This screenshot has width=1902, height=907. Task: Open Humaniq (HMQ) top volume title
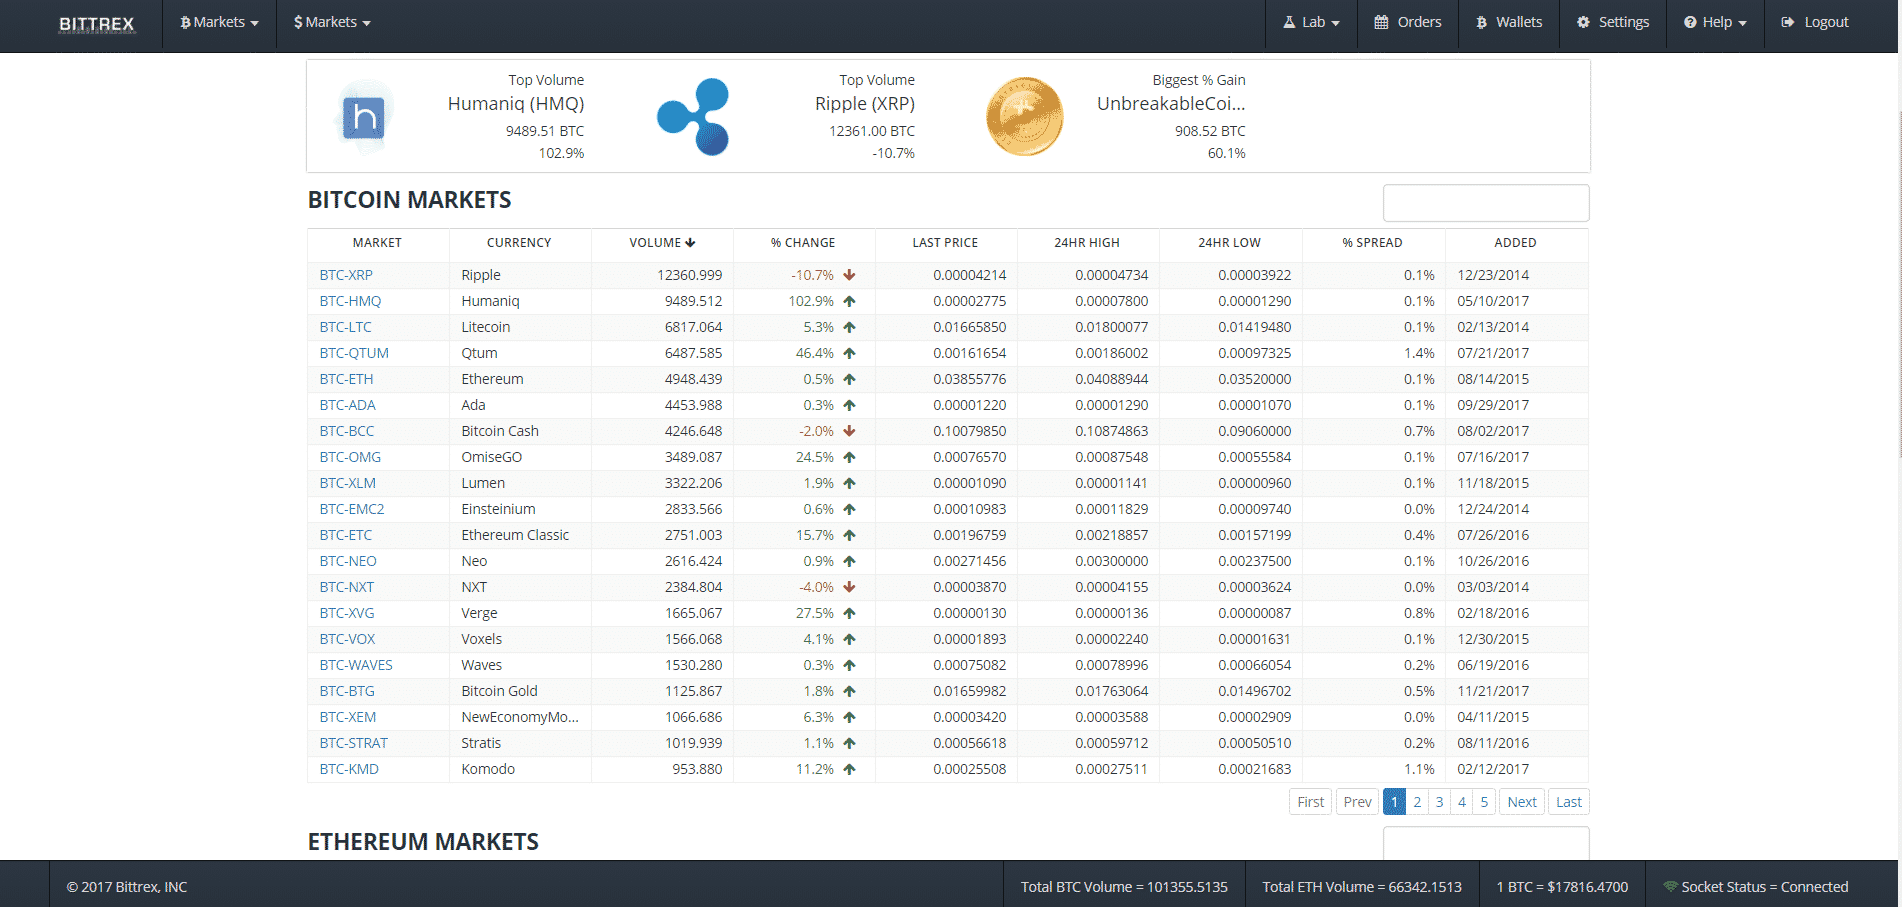point(516,104)
